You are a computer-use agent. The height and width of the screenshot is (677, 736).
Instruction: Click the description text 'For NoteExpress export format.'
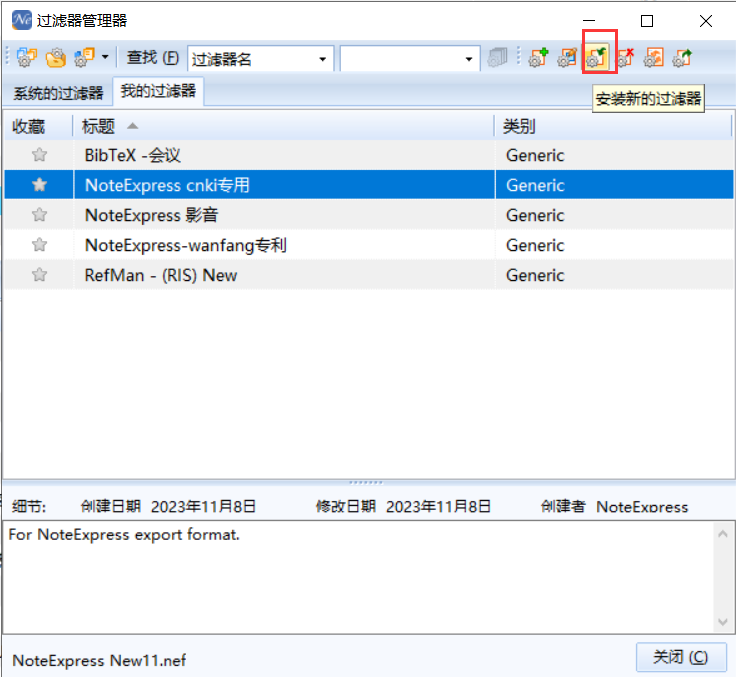pyautogui.click(x=124, y=535)
